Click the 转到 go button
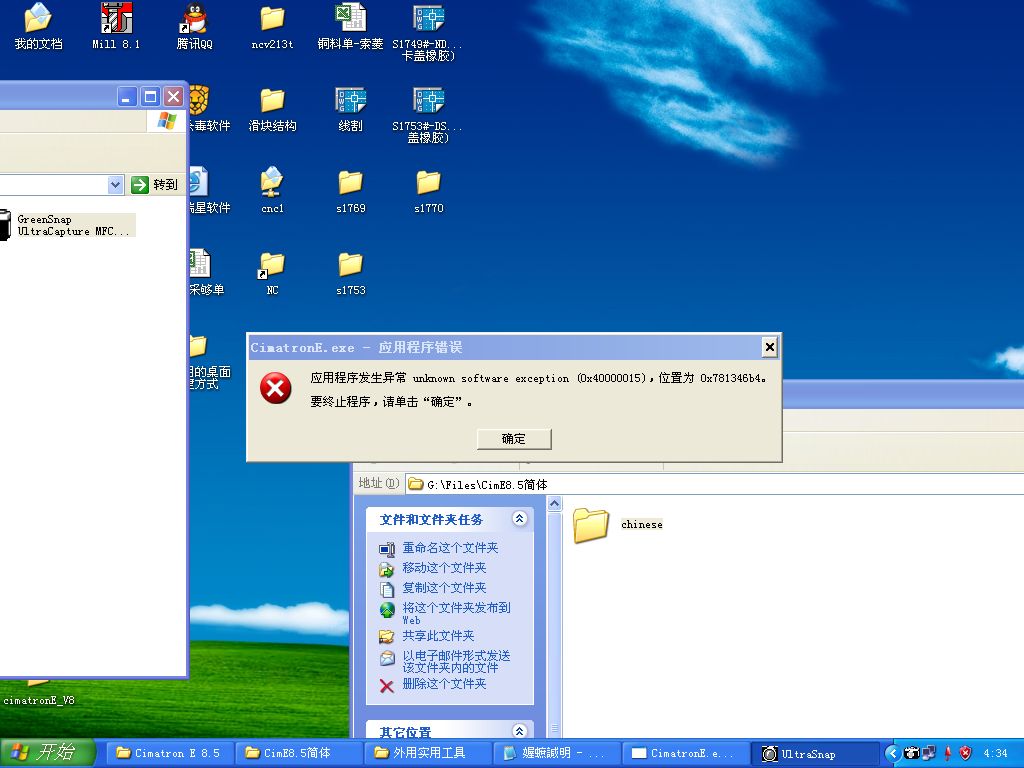The width and height of the screenshot is (1024, 768). pyautogui.click(x=155, y=185)
